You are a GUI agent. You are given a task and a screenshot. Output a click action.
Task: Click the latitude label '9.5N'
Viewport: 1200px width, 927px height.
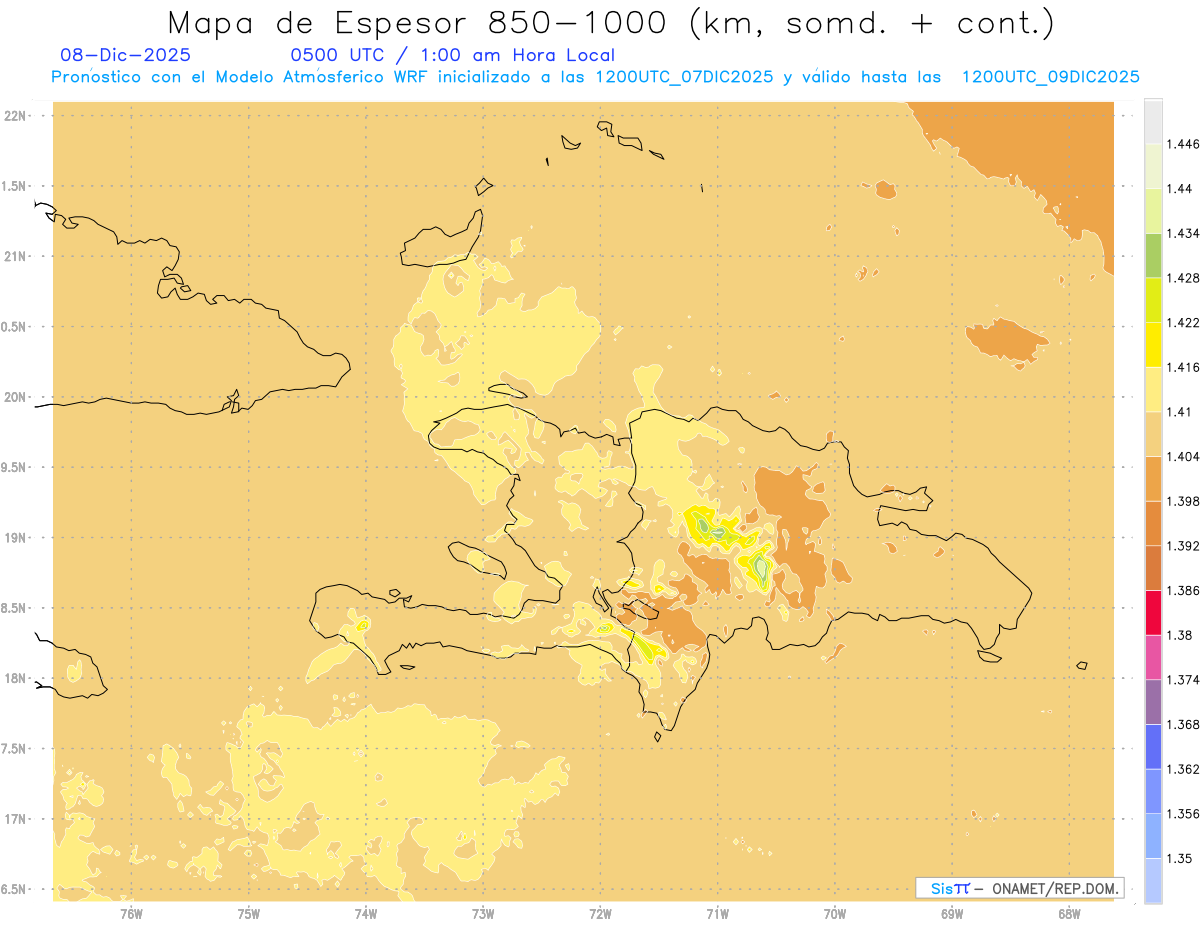pyautogui.click(x=14, y=467)
